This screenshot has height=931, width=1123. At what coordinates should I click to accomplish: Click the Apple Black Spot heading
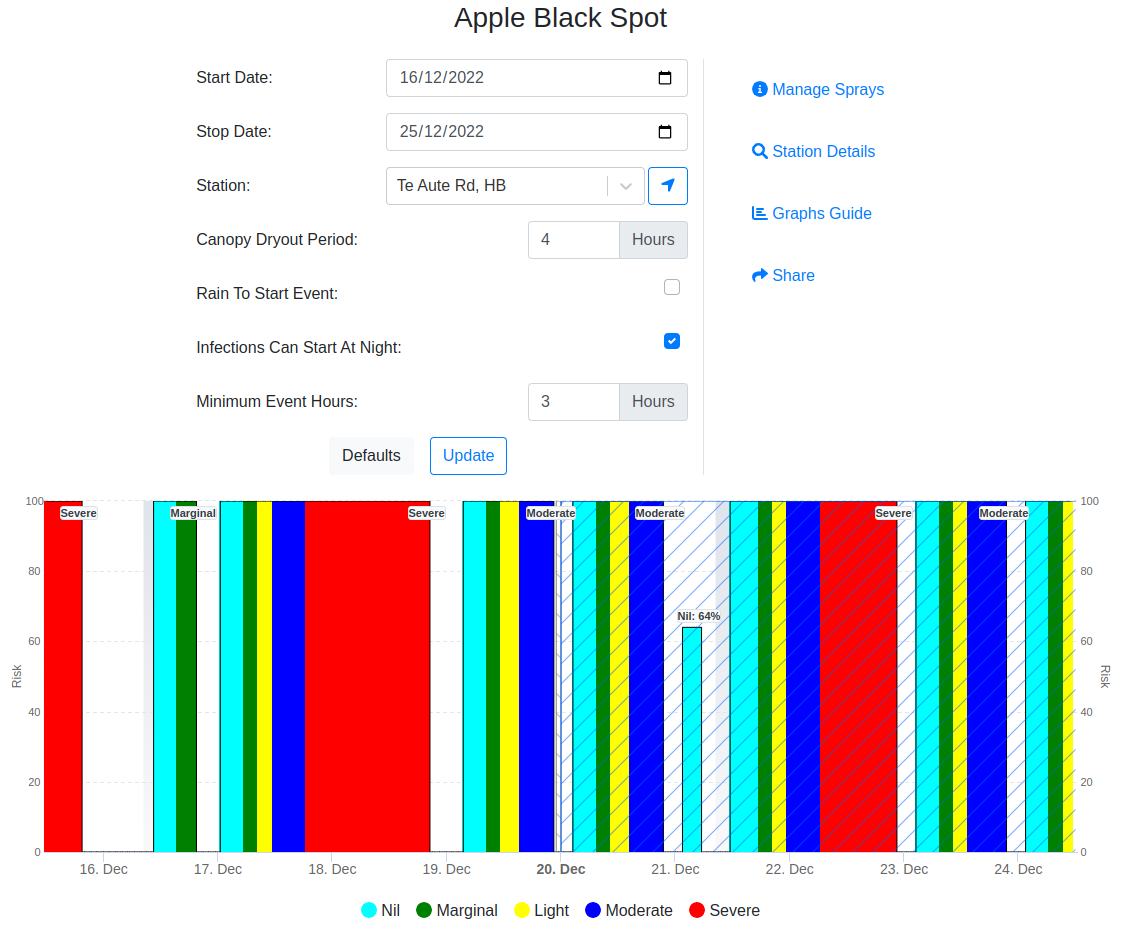point(561,18)
